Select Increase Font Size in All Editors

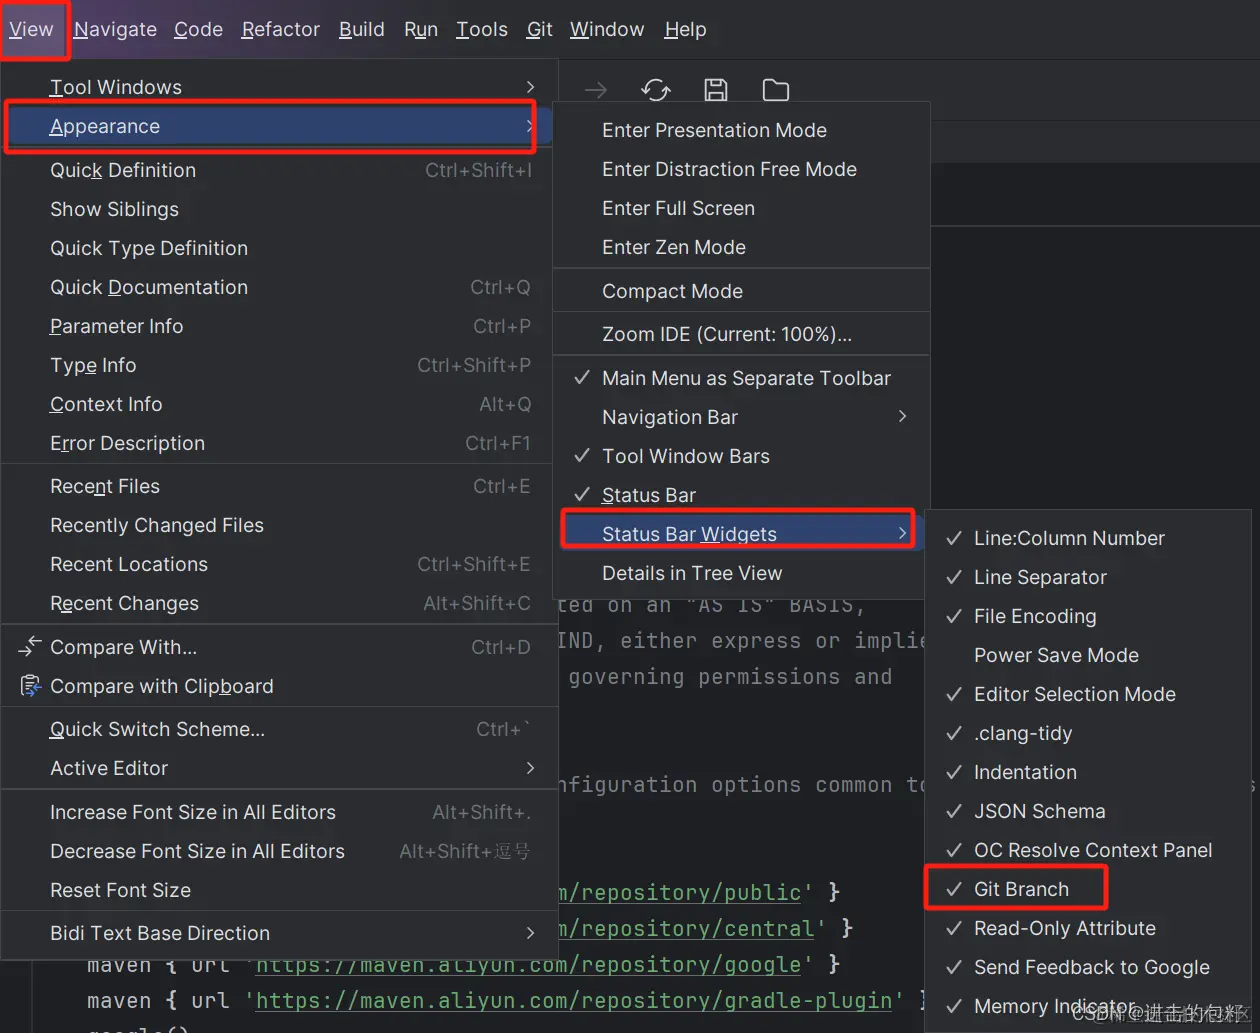click(278, 812)
